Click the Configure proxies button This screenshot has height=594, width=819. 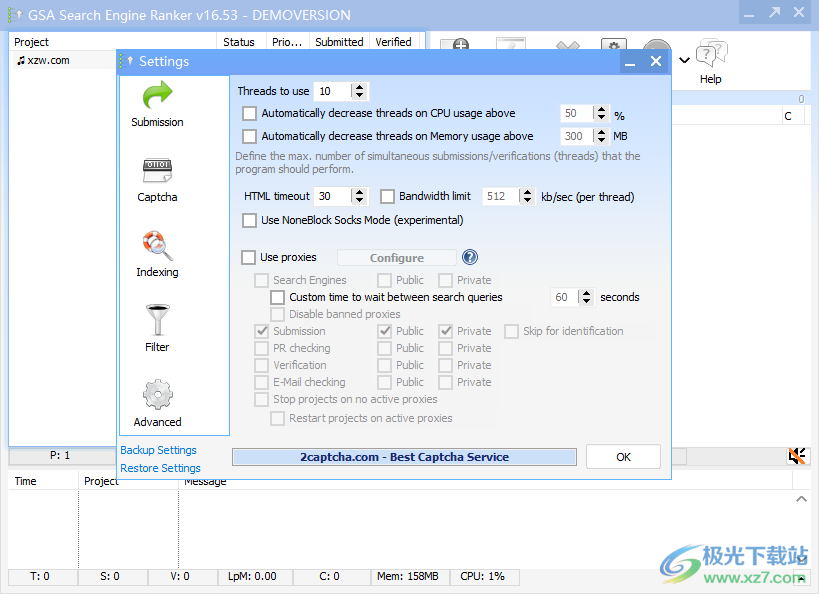(397, 258)
